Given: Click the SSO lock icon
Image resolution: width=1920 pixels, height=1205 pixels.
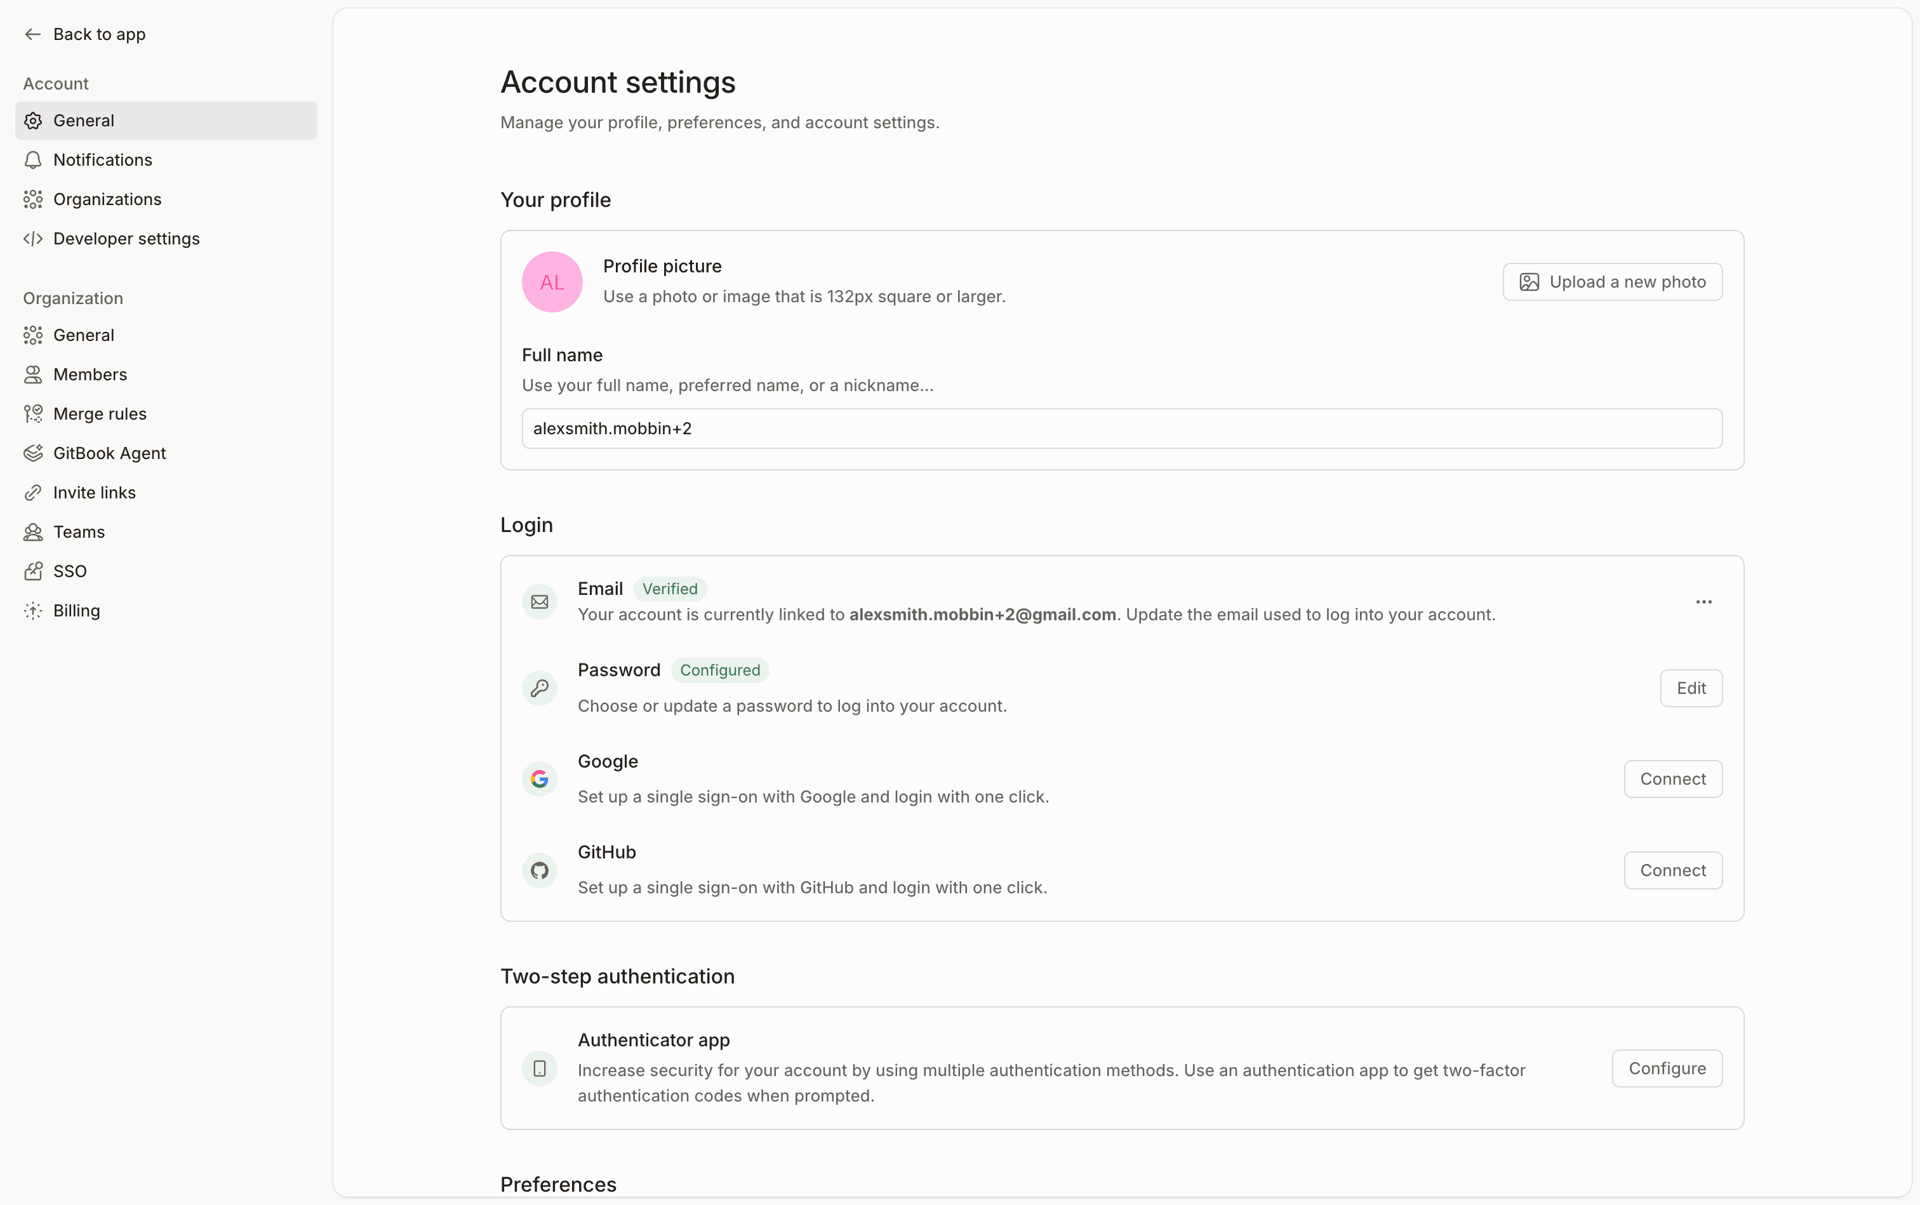Looking at the screenshot, I should [33, 571].
